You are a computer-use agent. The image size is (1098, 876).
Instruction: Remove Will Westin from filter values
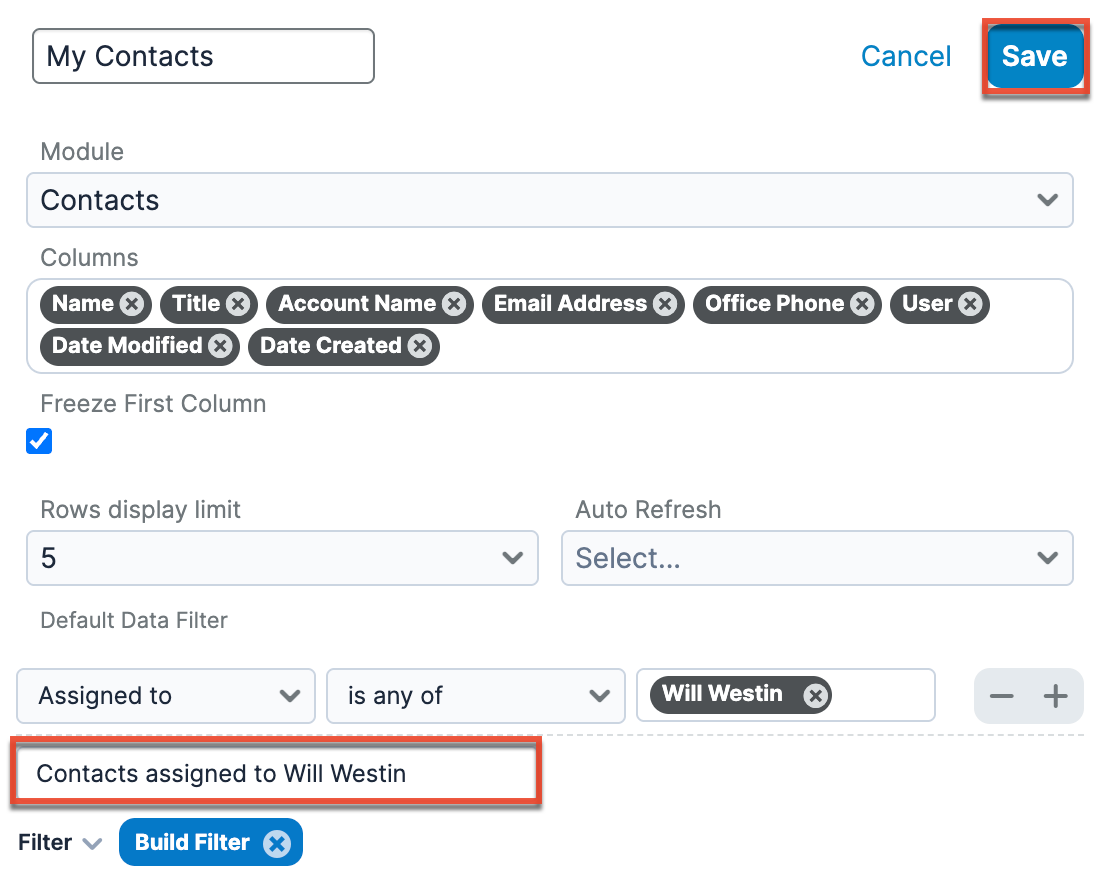(816, 695)
